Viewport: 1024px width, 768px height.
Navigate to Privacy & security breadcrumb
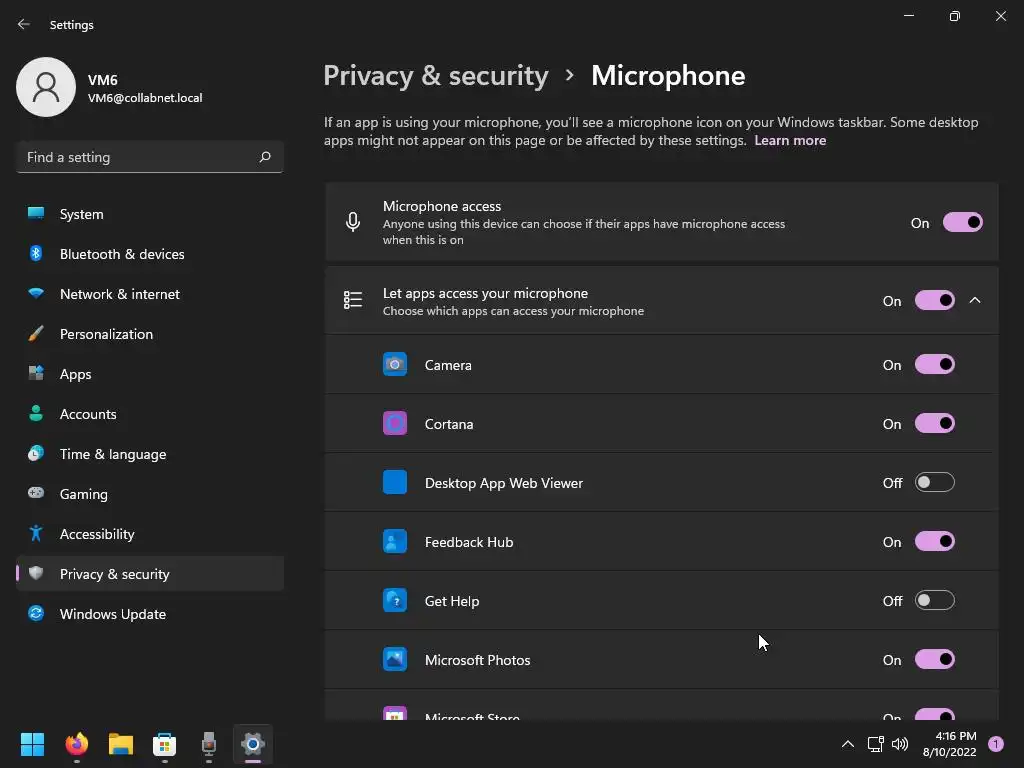pos(436,75)
